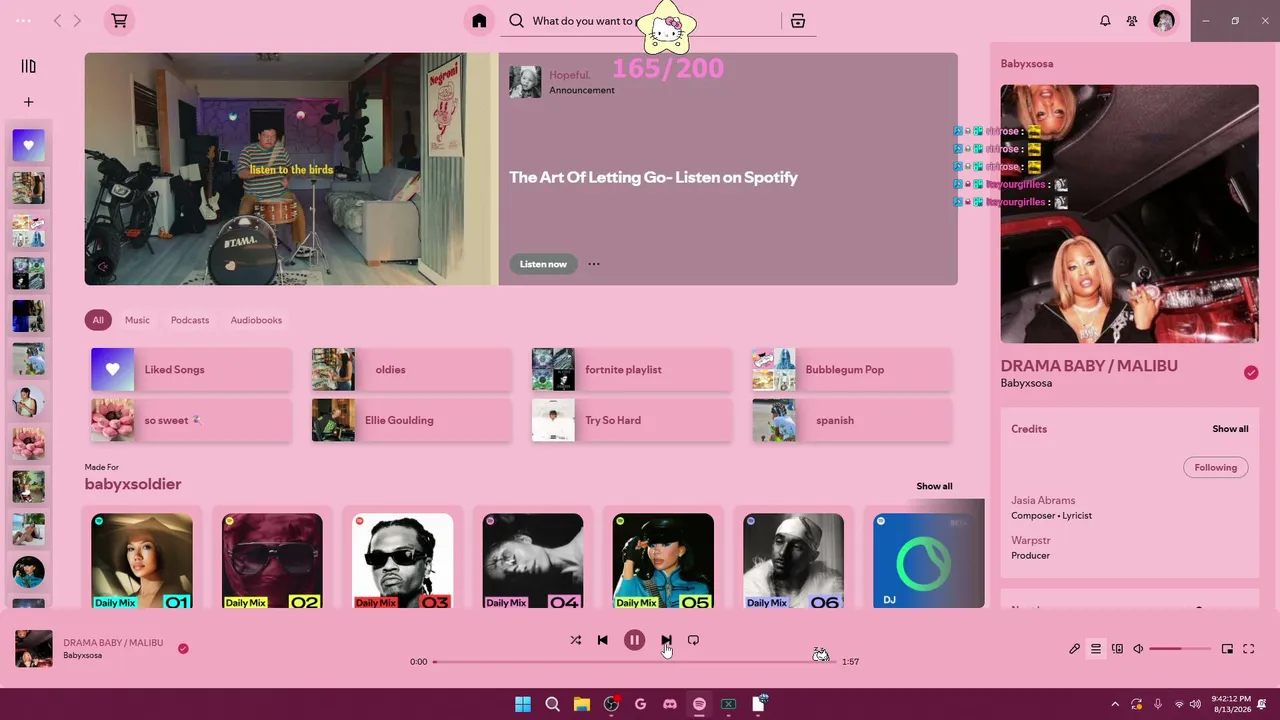Toggle the checkmark beside DRAMA BABY / MALIBU title
1280x720 pixels.
tap(1251, 372)
